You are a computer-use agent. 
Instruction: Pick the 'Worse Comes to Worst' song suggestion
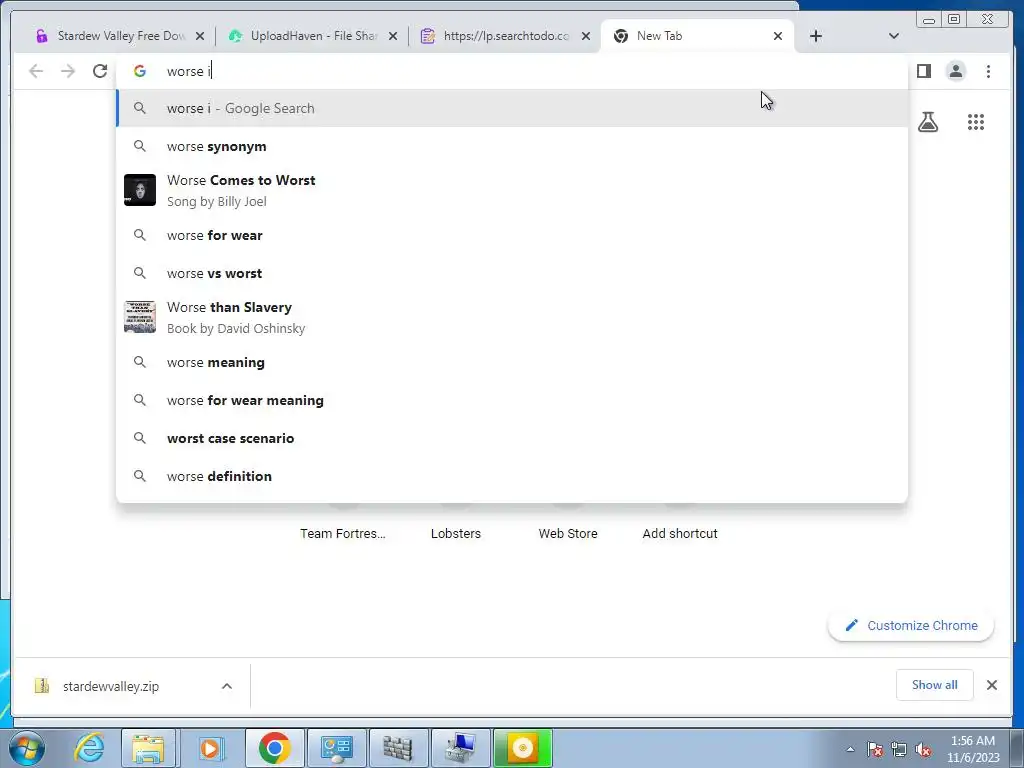[512, 190]
